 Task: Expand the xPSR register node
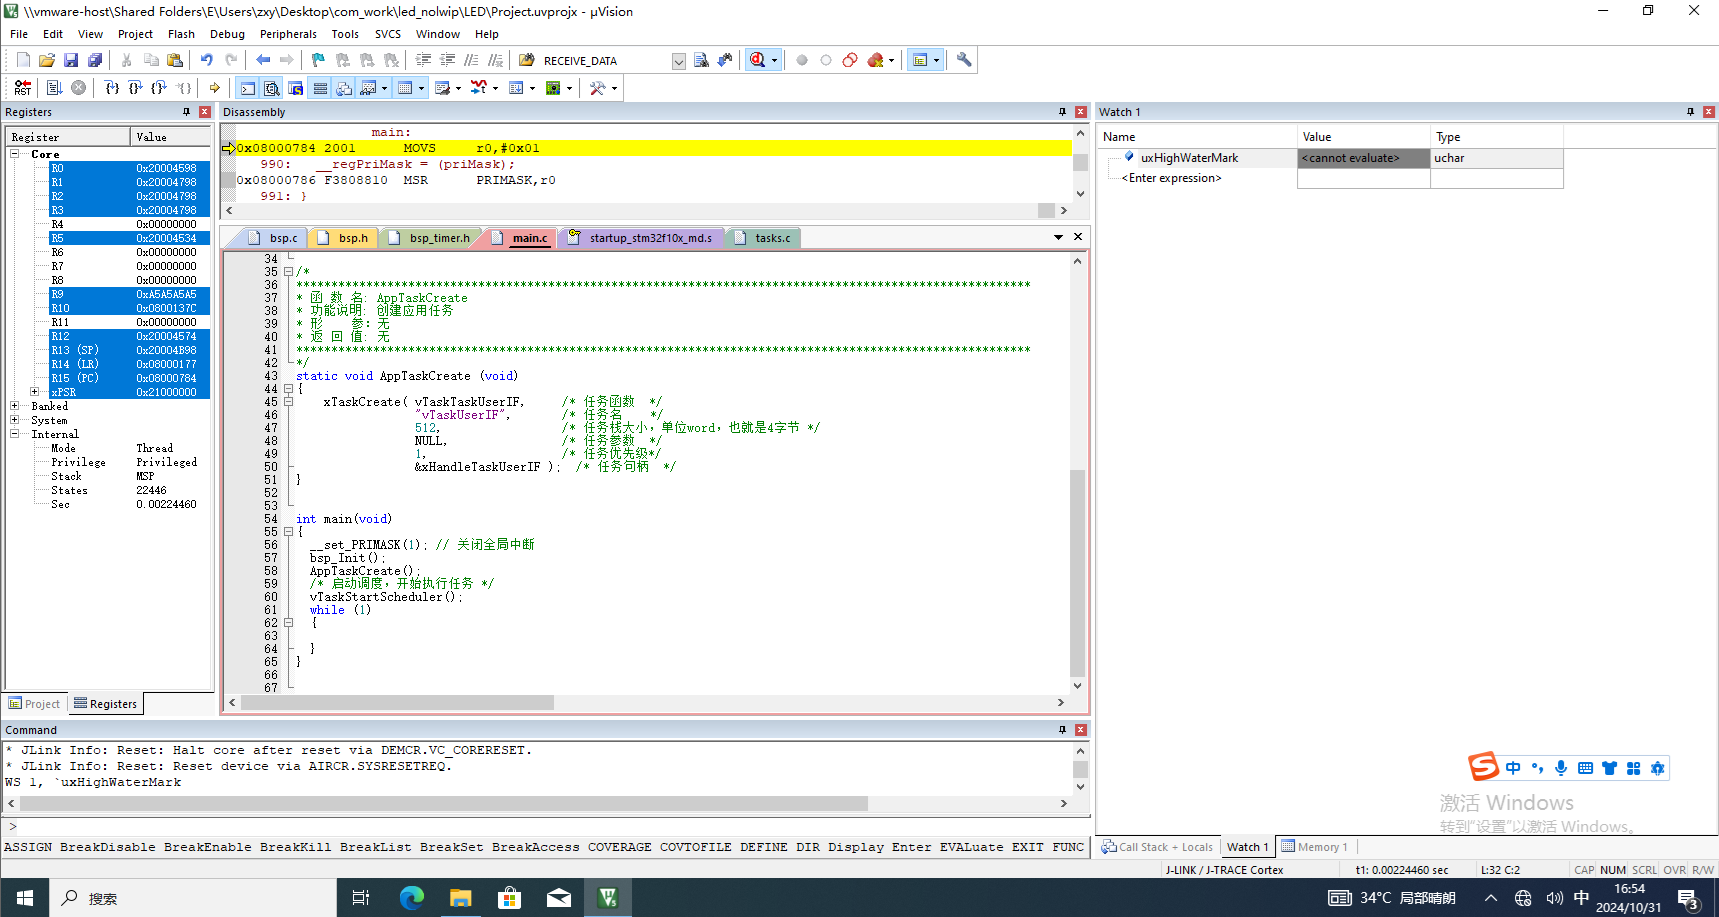pos(34,392)
